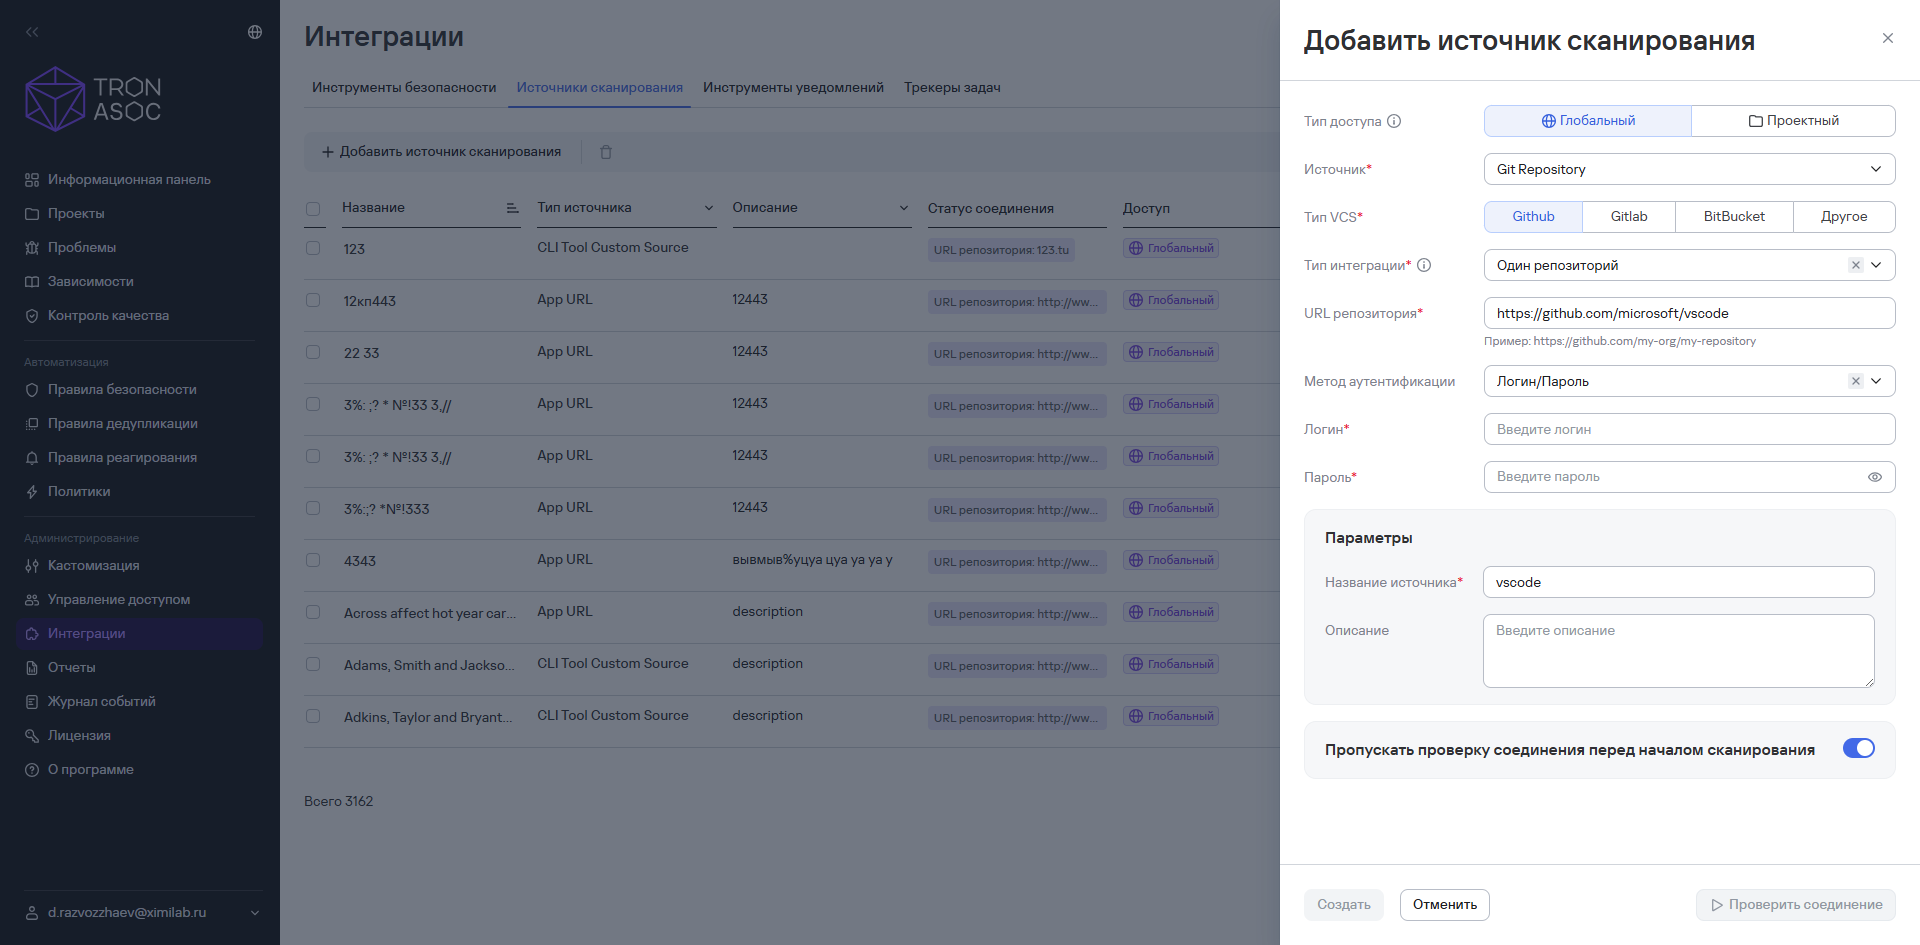Open Правила реагирования in sidebar
Screen dimensions: 1920x945
pos(122,458)
